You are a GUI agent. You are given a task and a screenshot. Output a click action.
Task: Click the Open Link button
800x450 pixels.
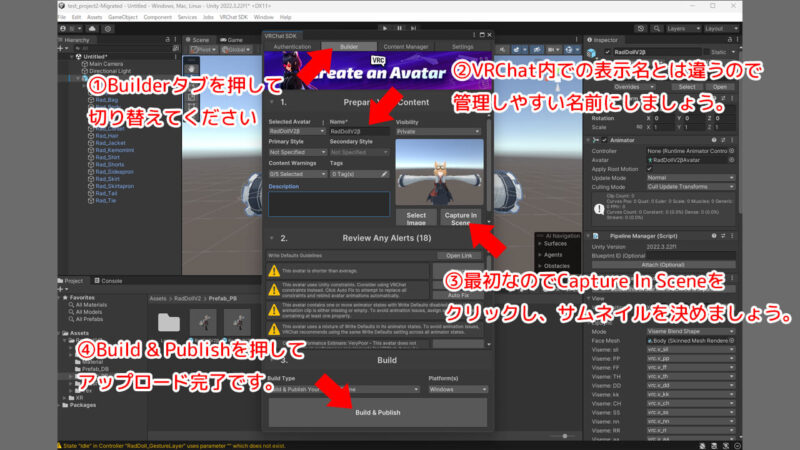[x=459, y=256]
